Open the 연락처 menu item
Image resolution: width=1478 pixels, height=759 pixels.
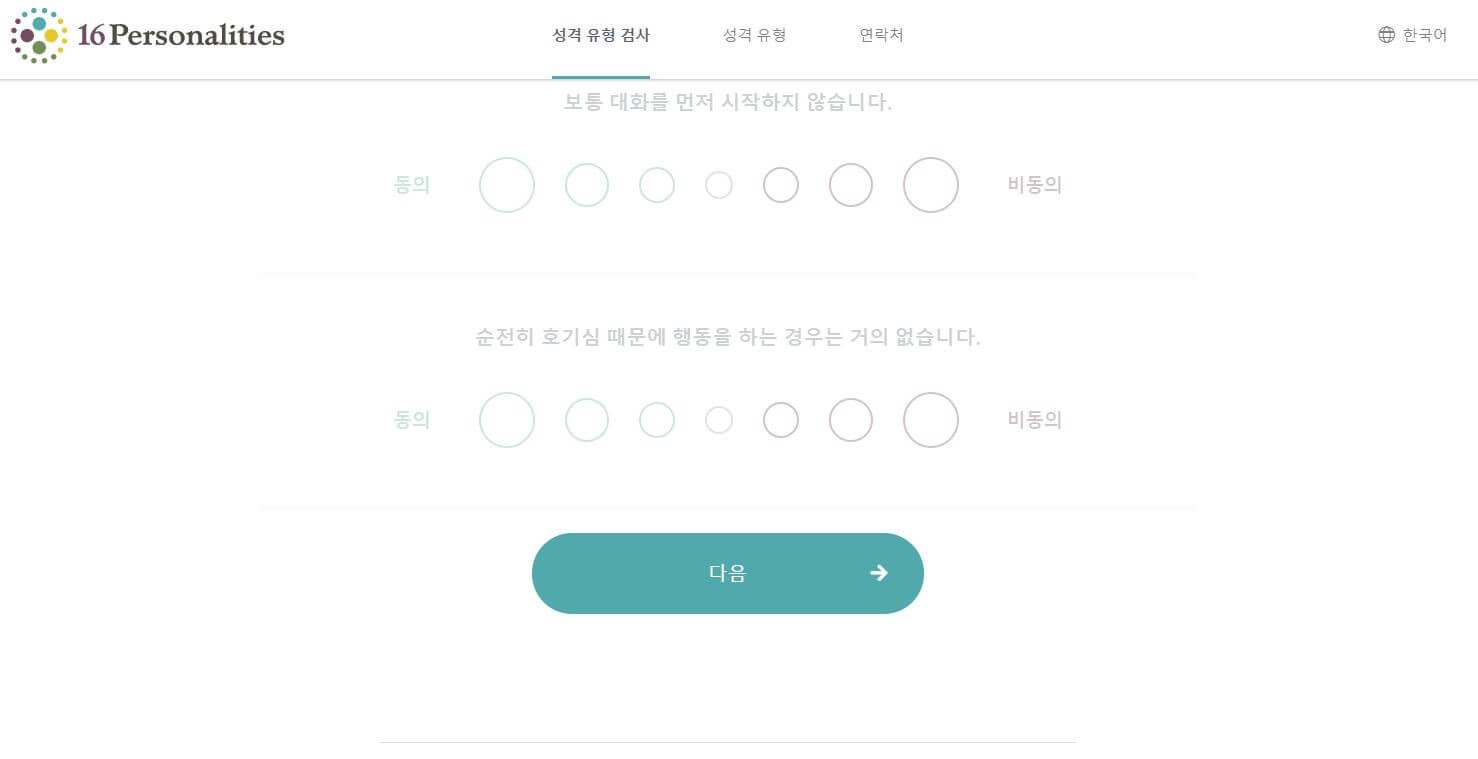click(880, 35)
